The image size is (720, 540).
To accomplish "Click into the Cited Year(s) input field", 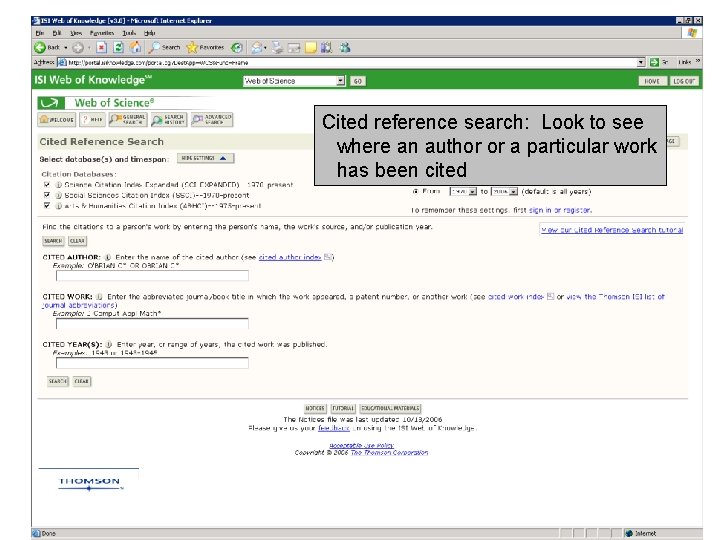I will coord(152,363).
